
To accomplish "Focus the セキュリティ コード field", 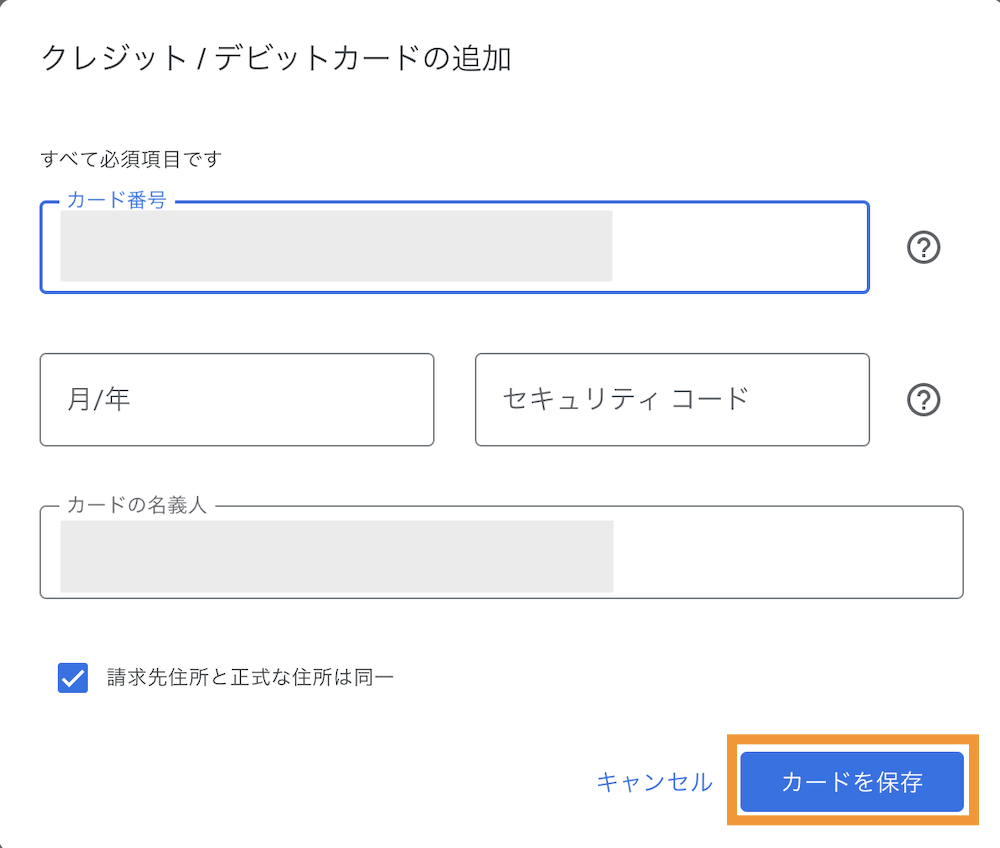I will [672, 400].
